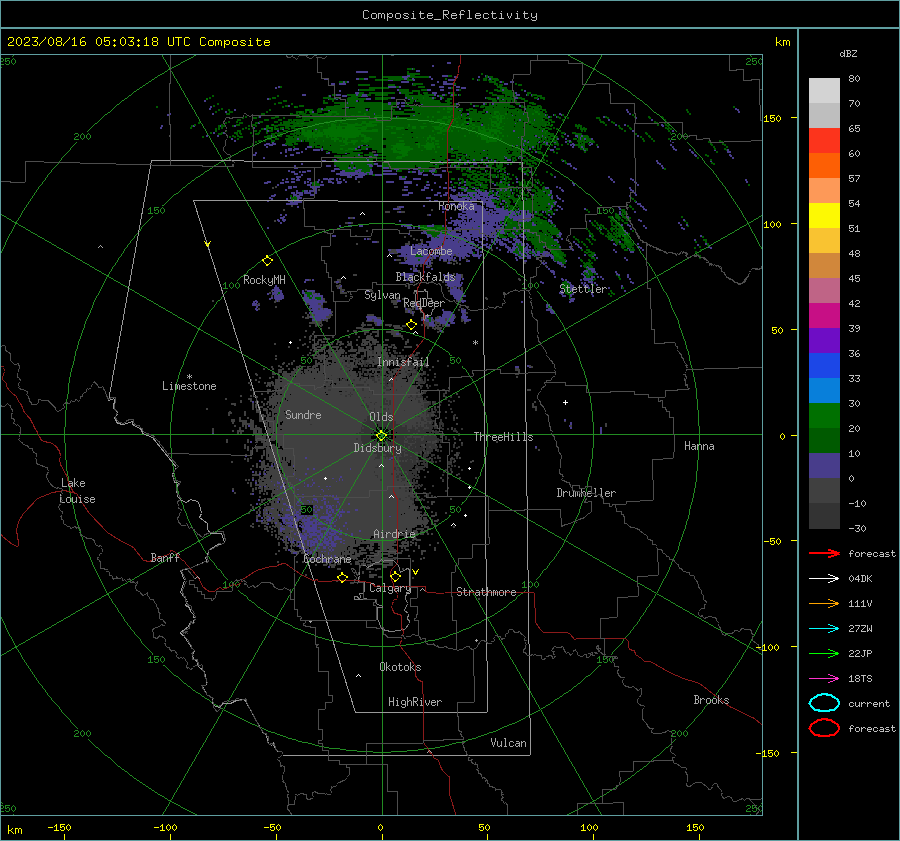
Task: Click the cyan 'current' ellipse legend icon
Action: coord(824,703)
